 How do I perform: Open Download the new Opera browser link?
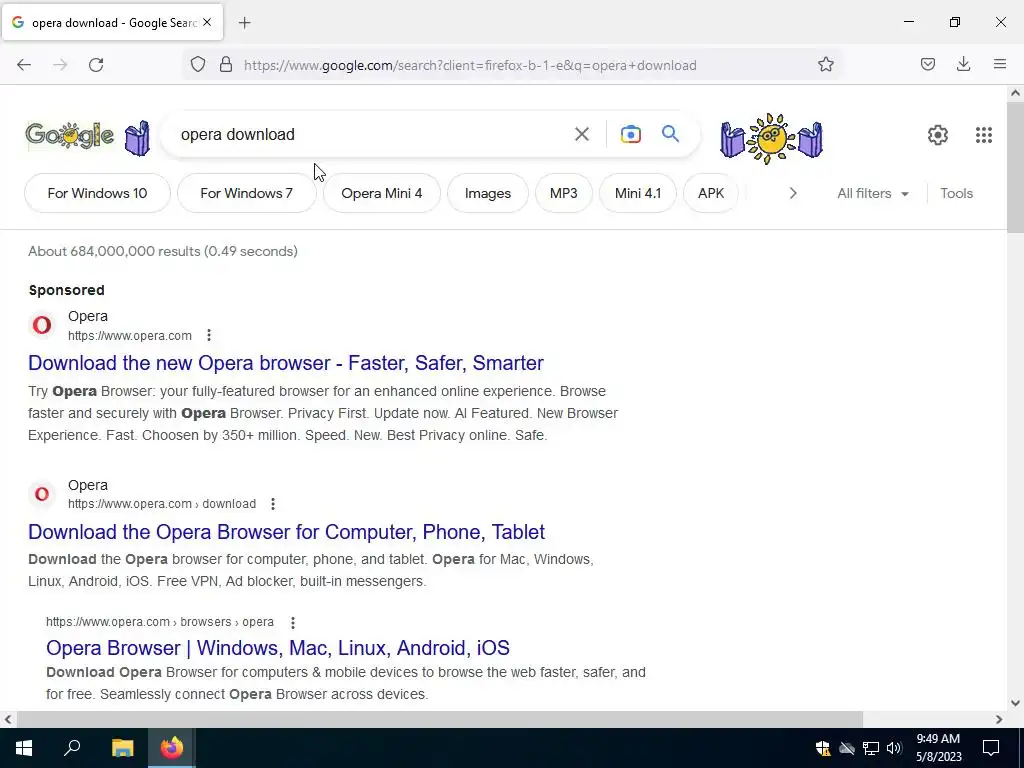click(285, 363)
